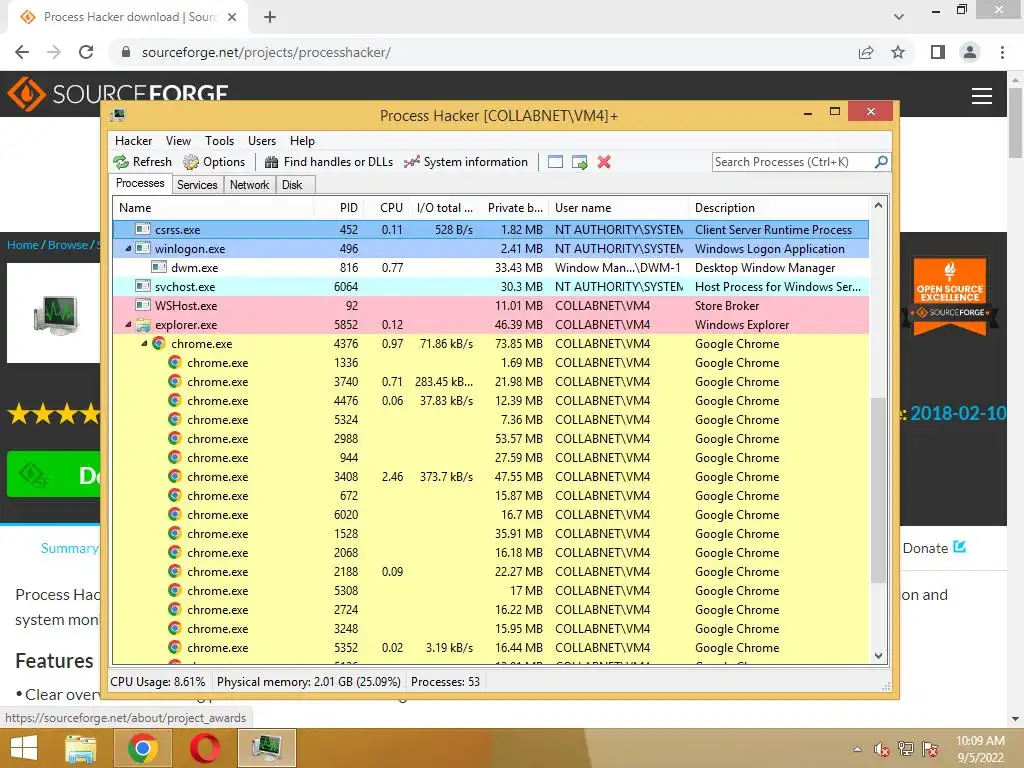The width and height of the screenshot is (1024, 768).
Task: Open a new browser tab
Action: 270,17
